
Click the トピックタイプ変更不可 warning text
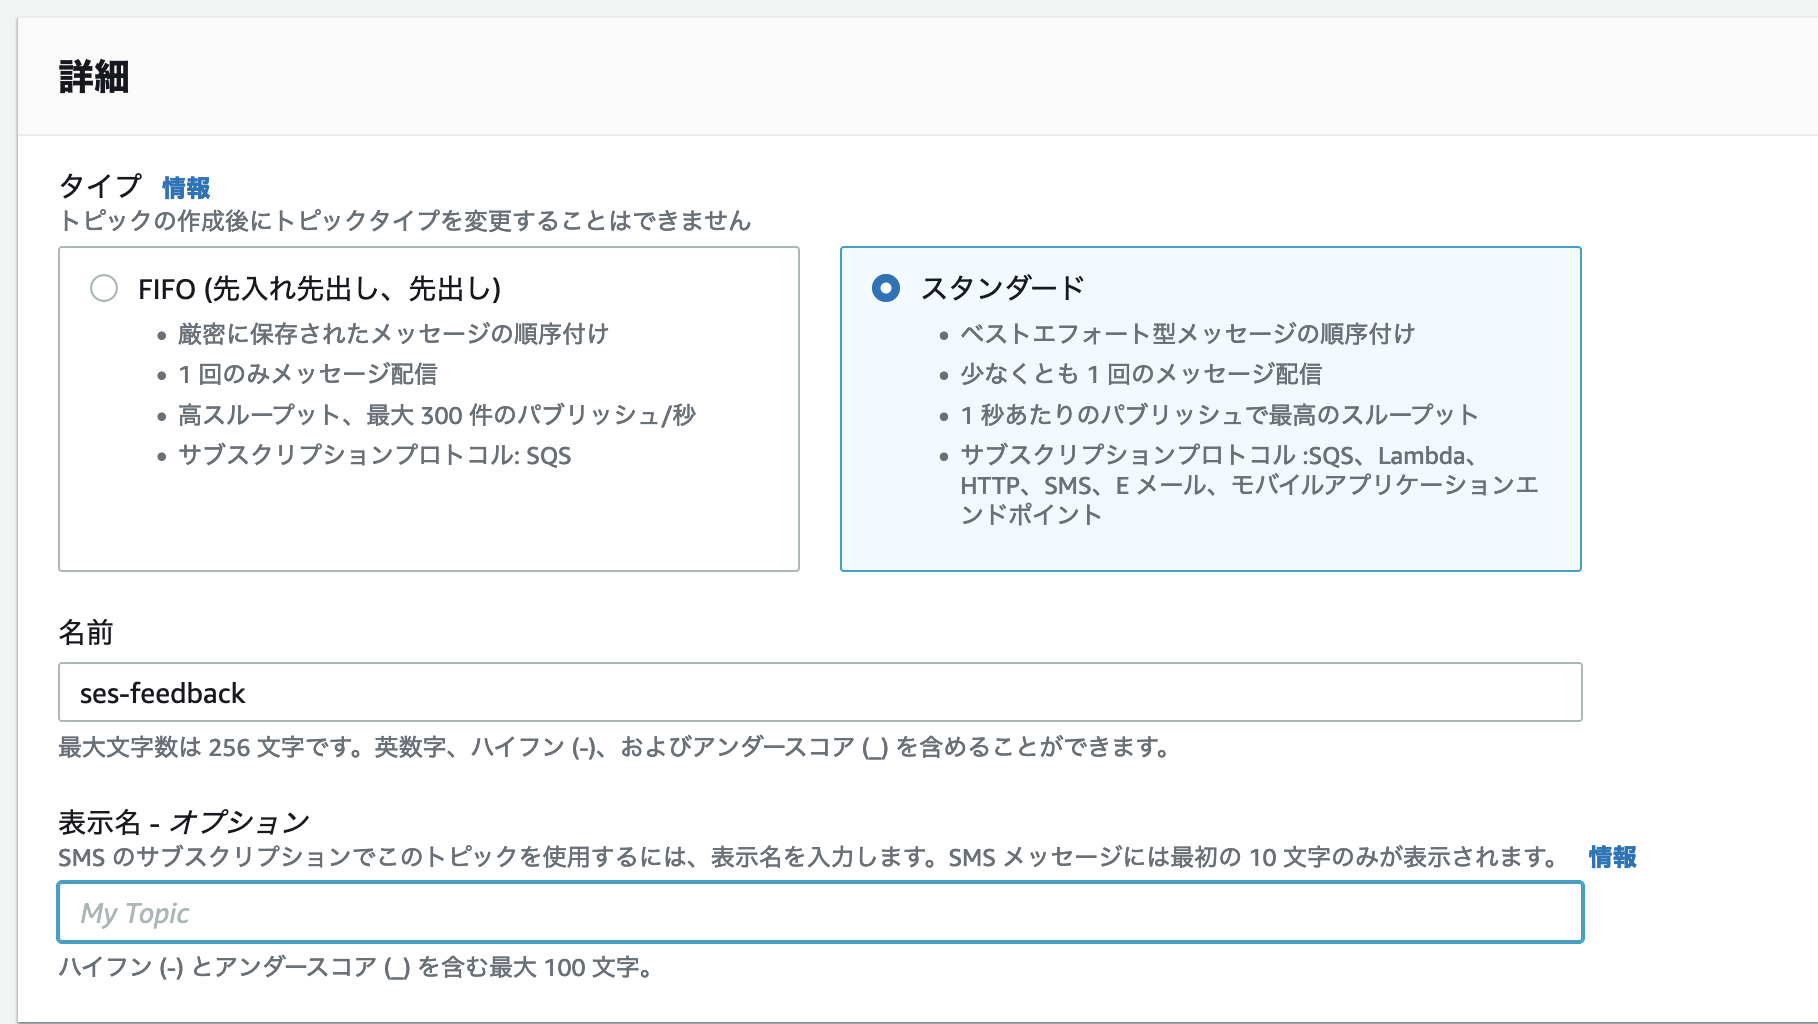tap(405, 223)
